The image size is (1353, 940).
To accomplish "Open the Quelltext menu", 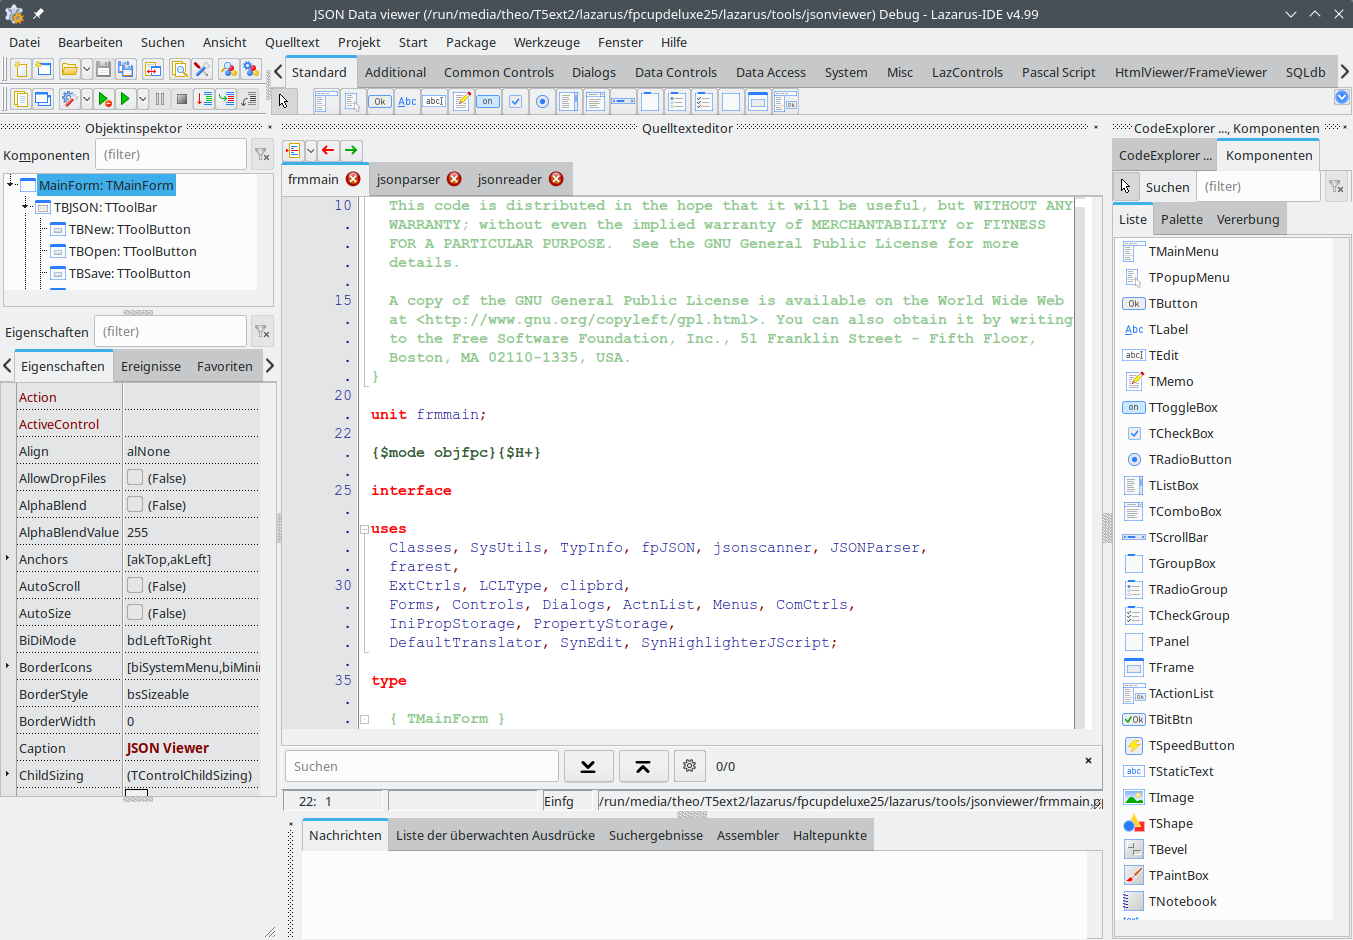I will click(x=292, y=42).
